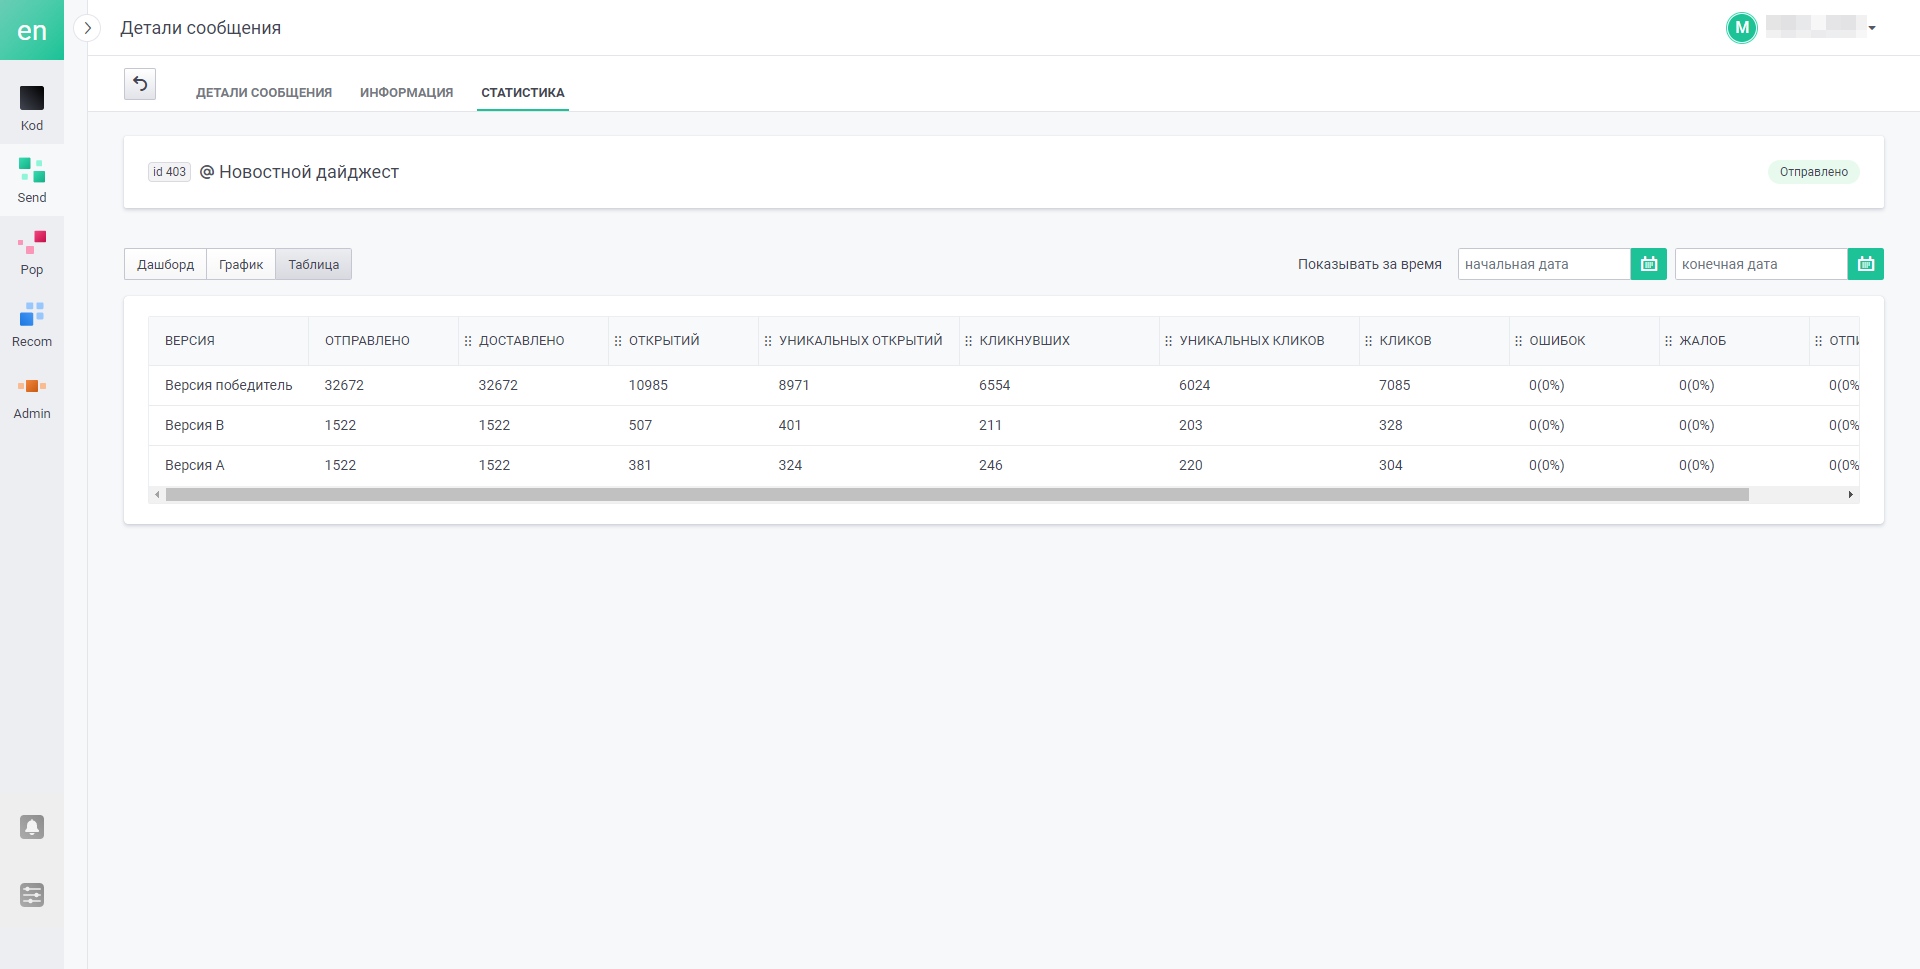The height and width of the screenshot is (969, 1920).
Task: Click the Показывать за время label
Action: [x=1370, y=264]
